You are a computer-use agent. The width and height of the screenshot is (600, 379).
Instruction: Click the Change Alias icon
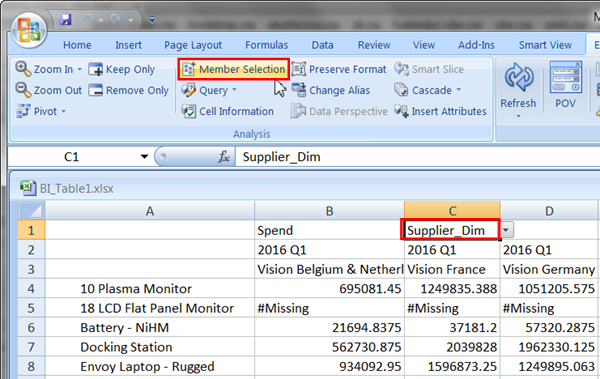tap(299, 90)
